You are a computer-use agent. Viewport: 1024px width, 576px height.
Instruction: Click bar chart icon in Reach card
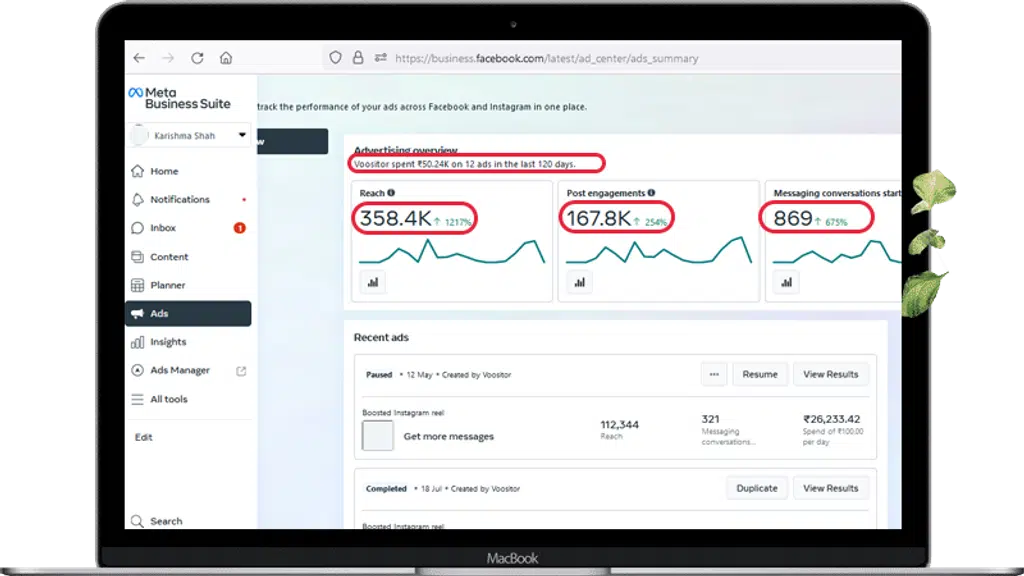pyautogui.click(x=373, y=283)
